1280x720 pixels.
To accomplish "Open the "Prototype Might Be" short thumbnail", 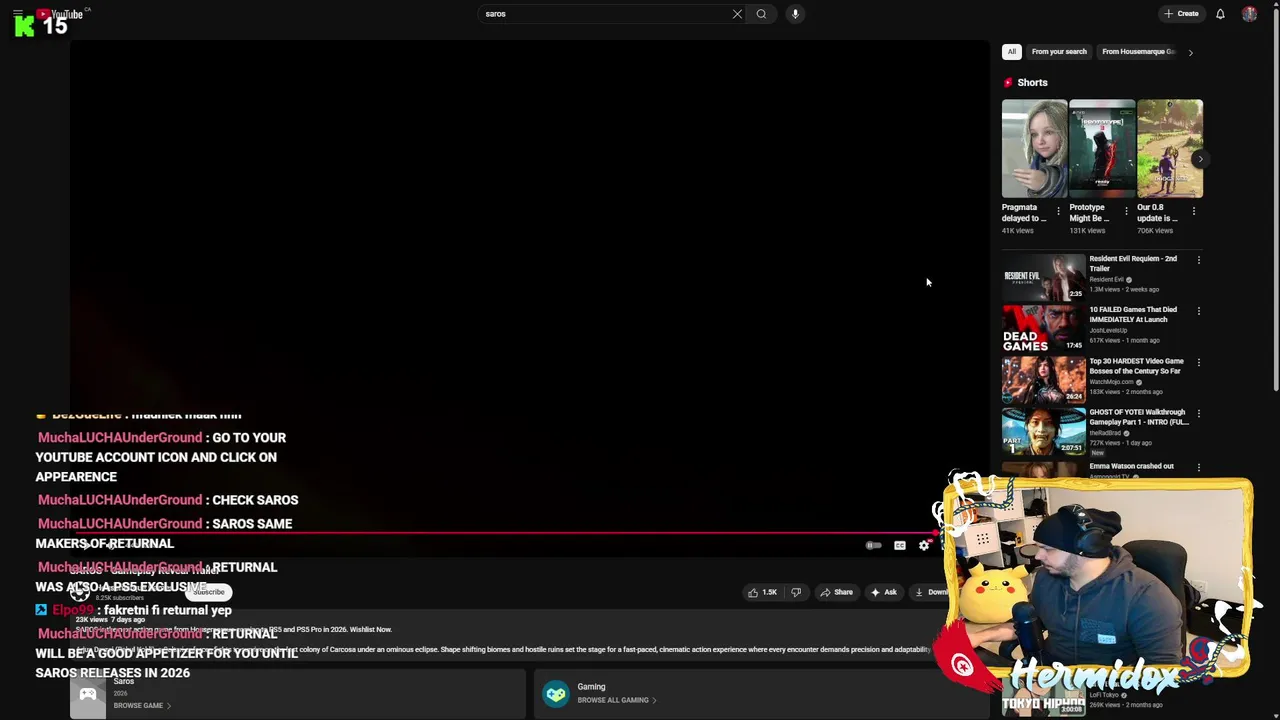I will [1102, 148].
